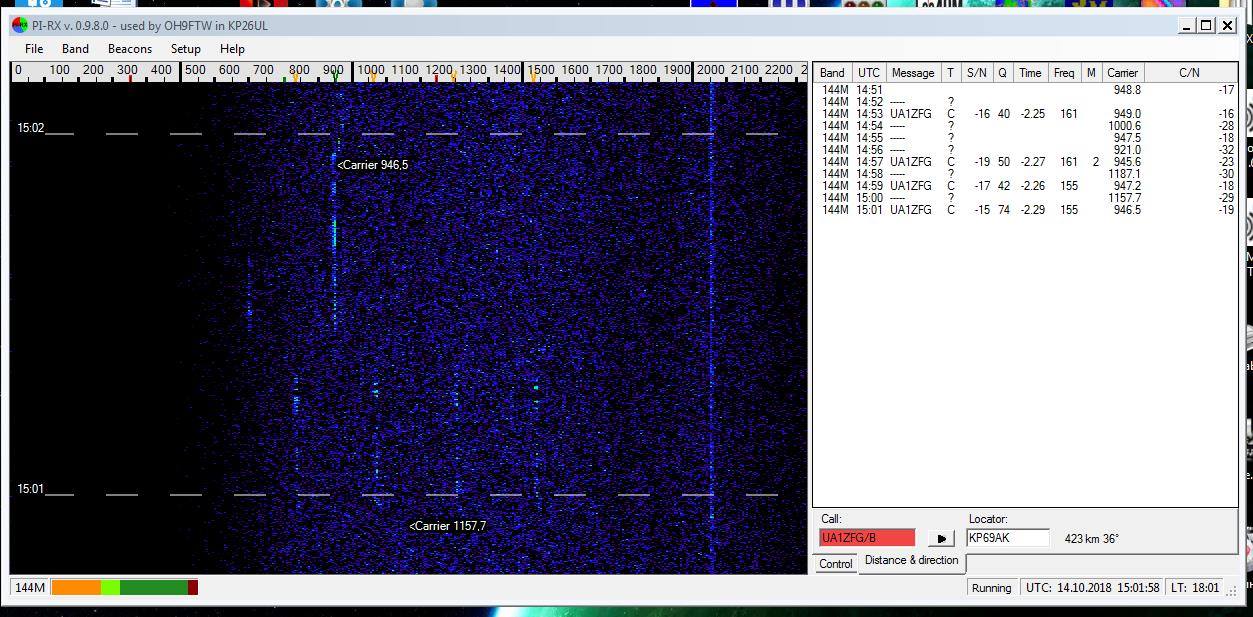Screen dimensions: 1253x617
Task: Open the File menu
Action: point(33,48)
